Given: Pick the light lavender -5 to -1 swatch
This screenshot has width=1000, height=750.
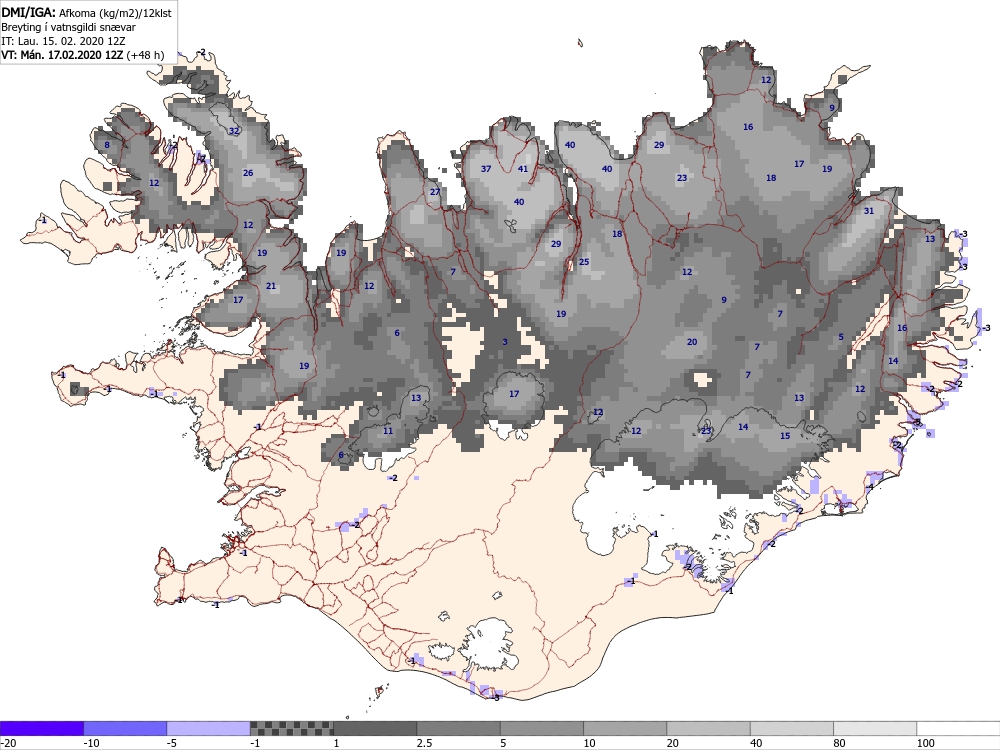Looking at the screenshot, I should (x=209, y=728).
